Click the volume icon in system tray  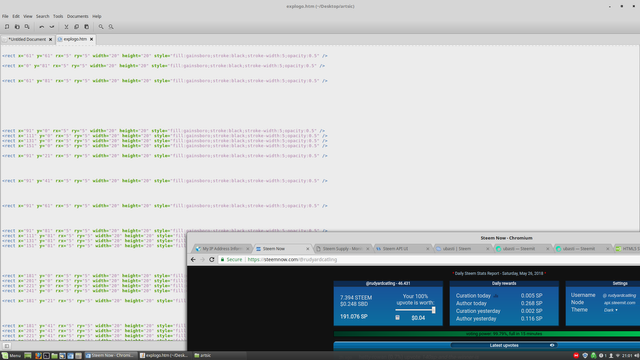[x=637, y=356]
